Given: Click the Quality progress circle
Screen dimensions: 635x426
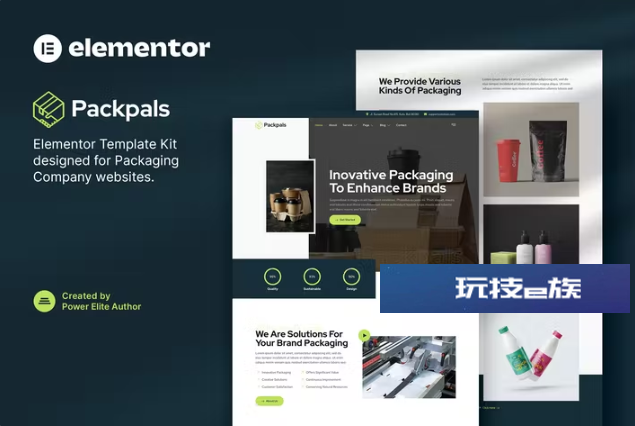Looking at the screenshot, I should (273, 277).
